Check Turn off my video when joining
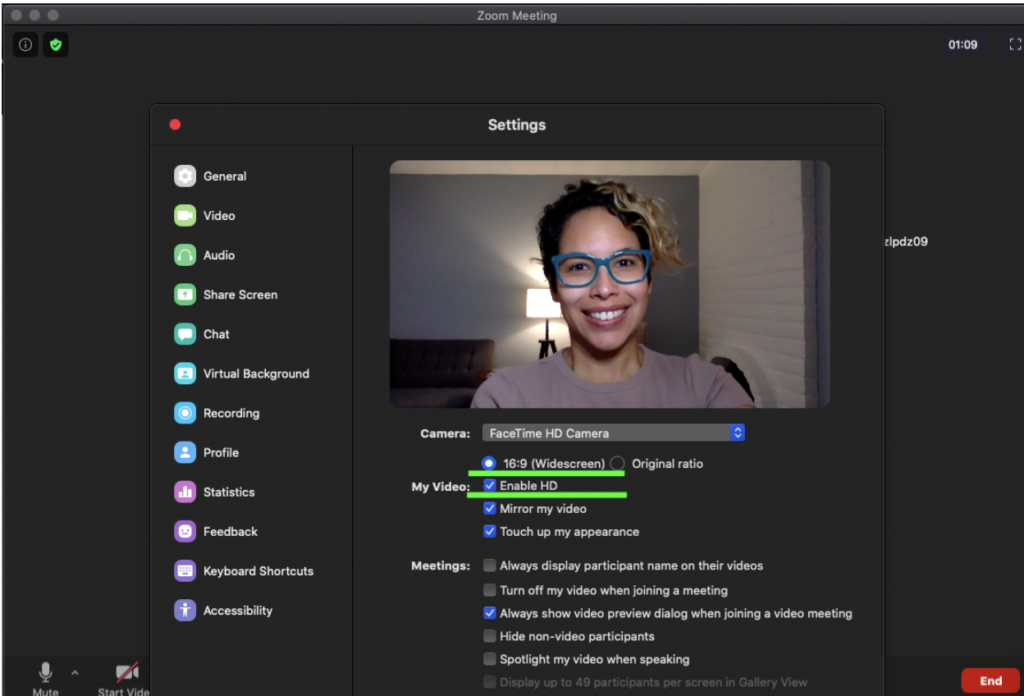Viewport: 1024px width, 696px height. pyautogui.click(x=489, y=590)
